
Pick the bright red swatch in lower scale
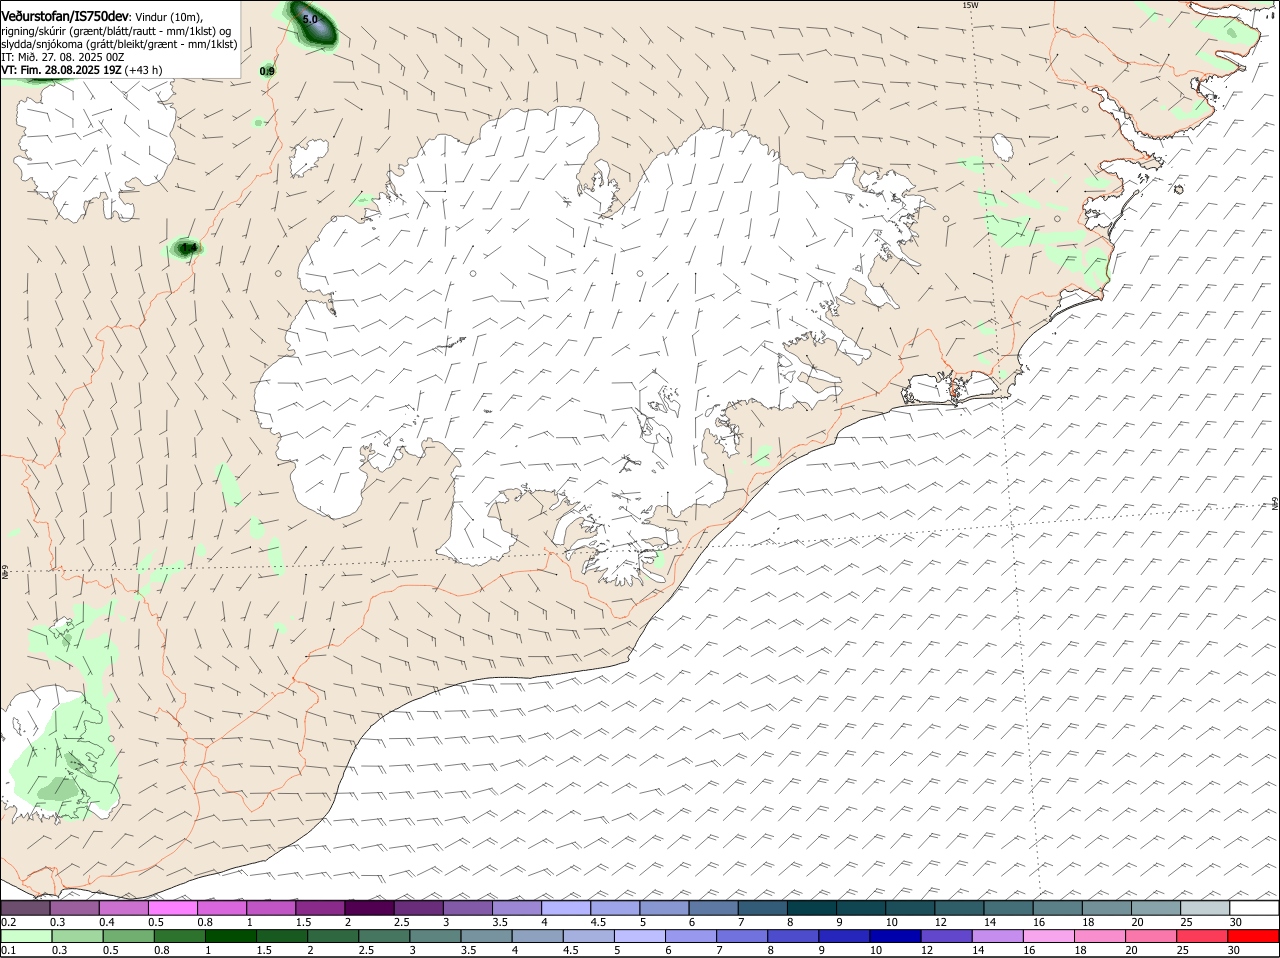pos(1254,936)
